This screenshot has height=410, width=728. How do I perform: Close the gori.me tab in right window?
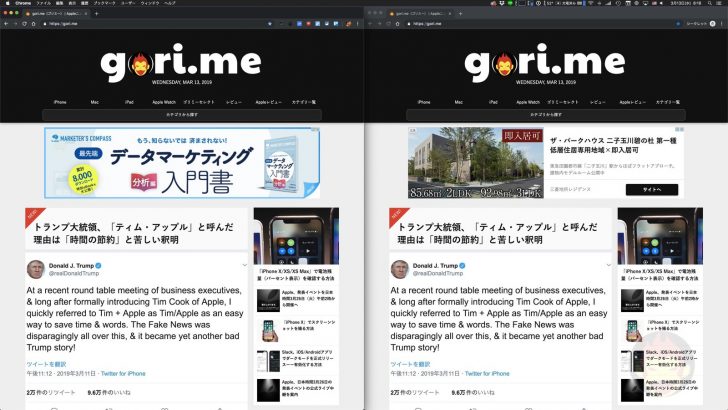[x=450, y=13]
